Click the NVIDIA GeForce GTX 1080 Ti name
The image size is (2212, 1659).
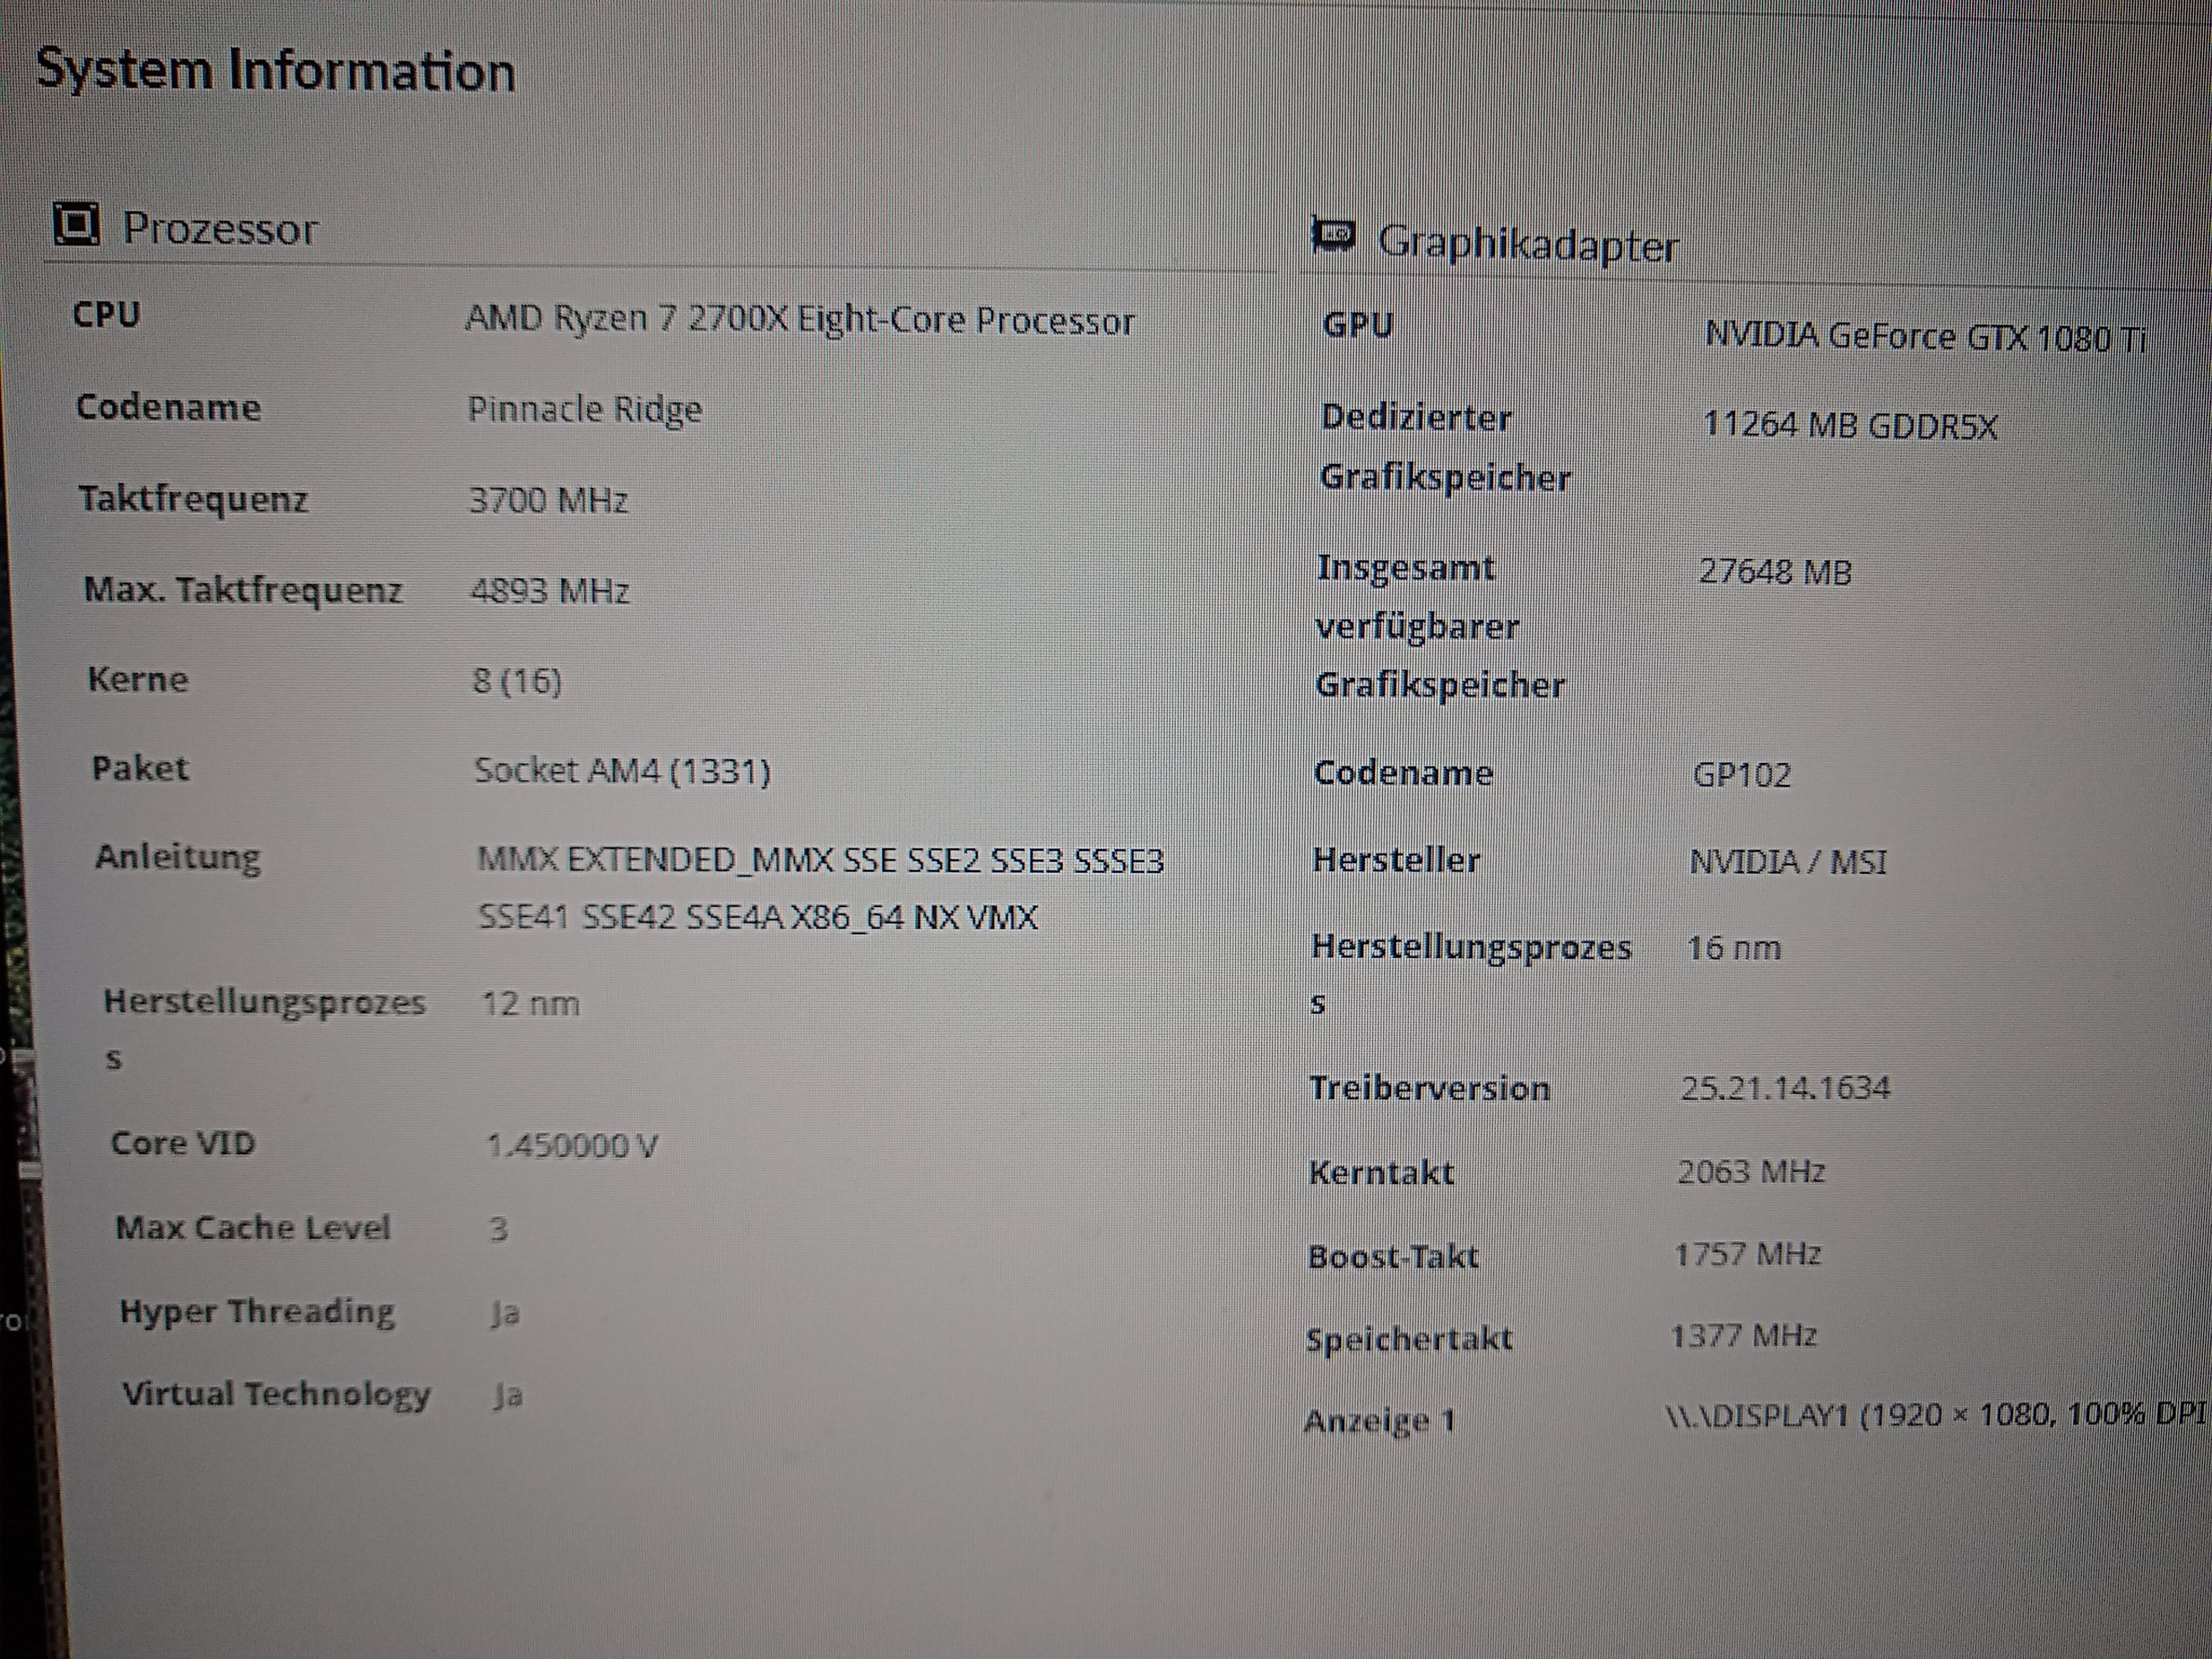pyautogui.click(x=1924, y=337)
